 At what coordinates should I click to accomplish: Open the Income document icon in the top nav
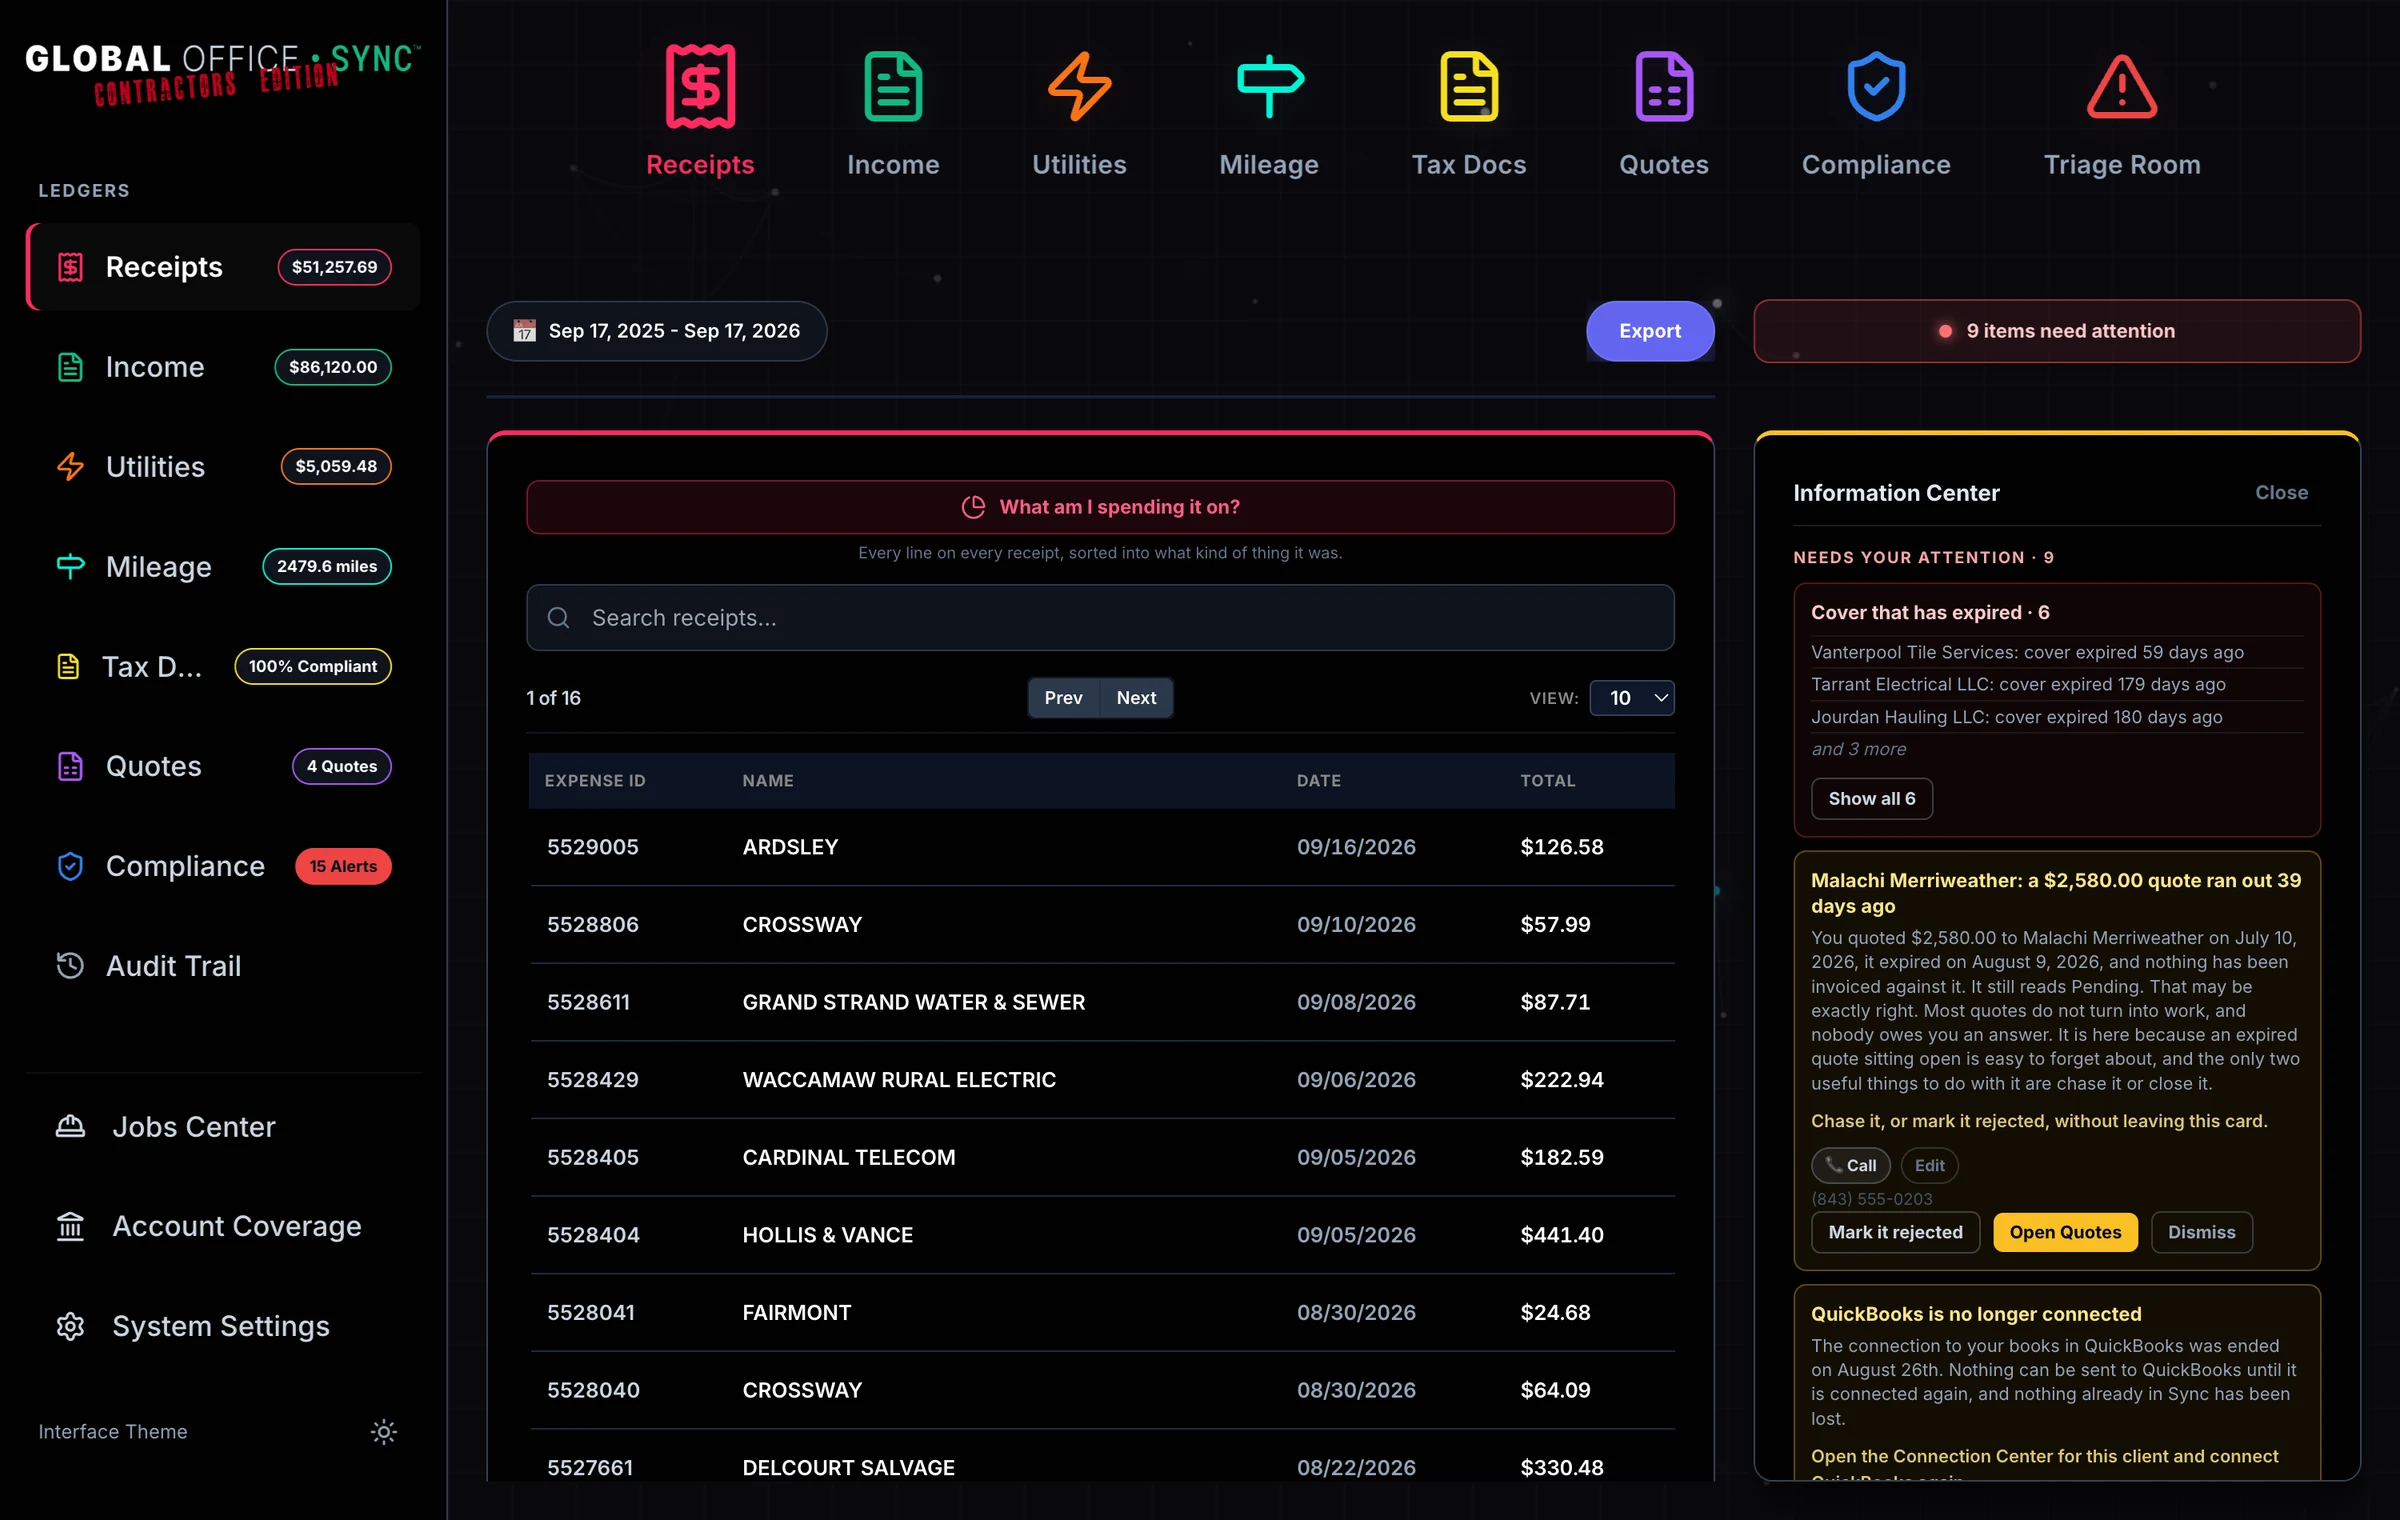tap(893, 86)
